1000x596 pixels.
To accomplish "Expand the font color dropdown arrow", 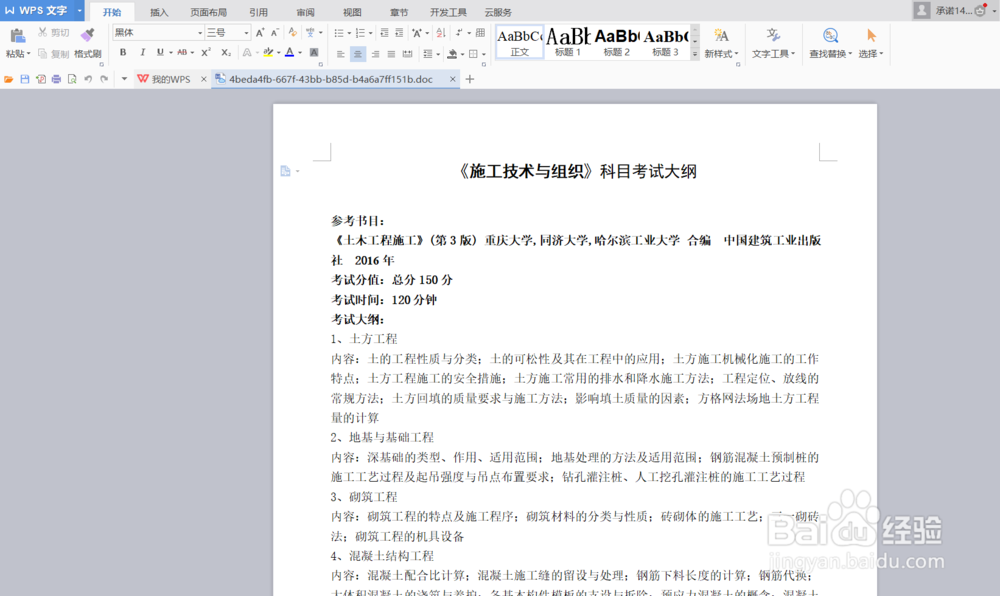I will click(x=298, y=53).
